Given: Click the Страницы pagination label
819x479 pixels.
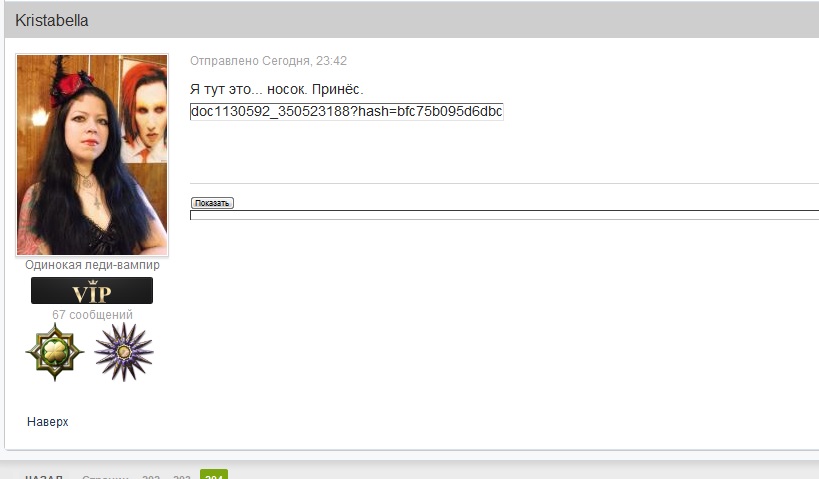Looking at the screenshot, I should click(x=105, y=476).
